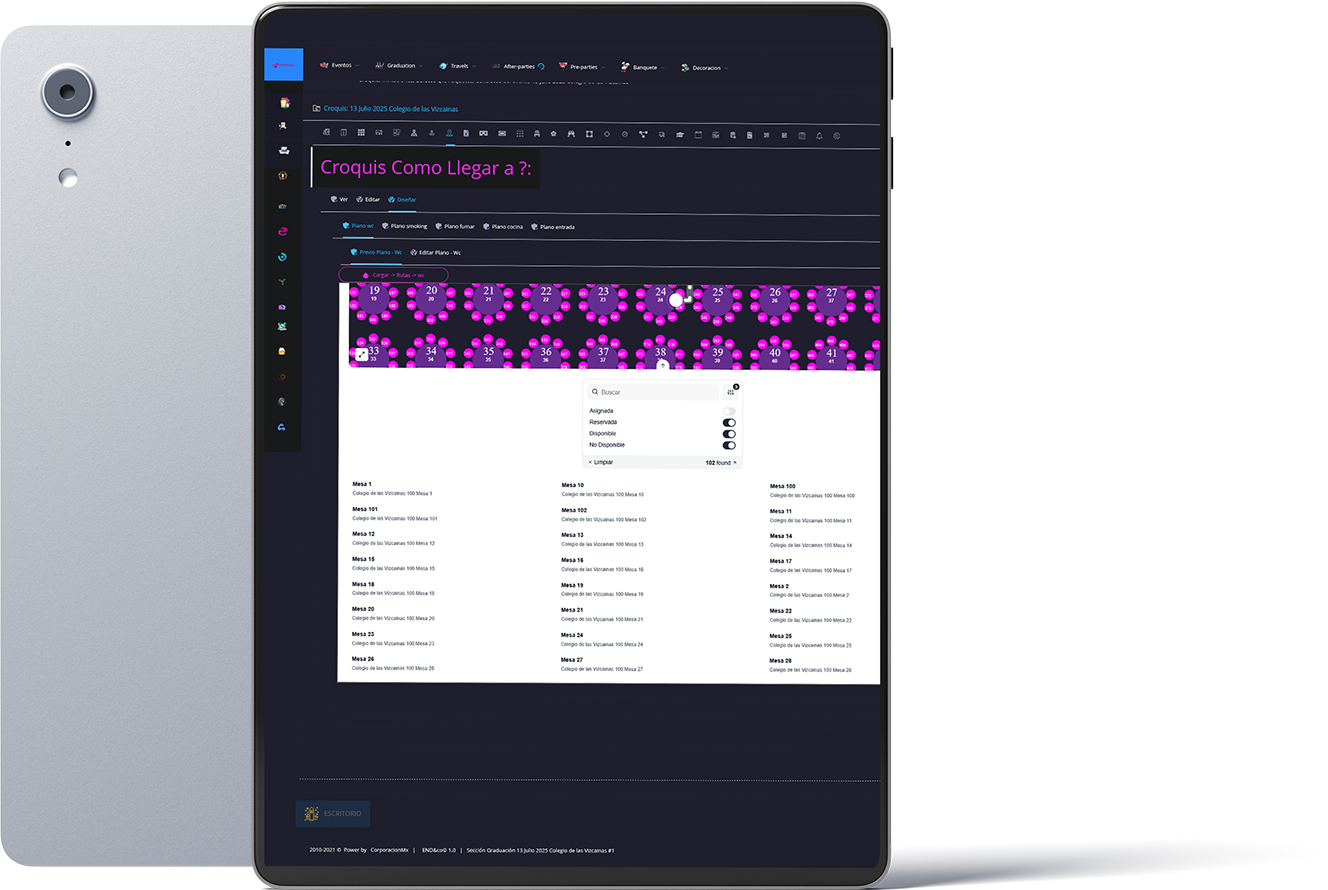The height and width of the screenshot is (890, 1328).
Task: Click the fullscreen expand icon on the floor plan
Action: pyautogui.click(x=361, y=354)
